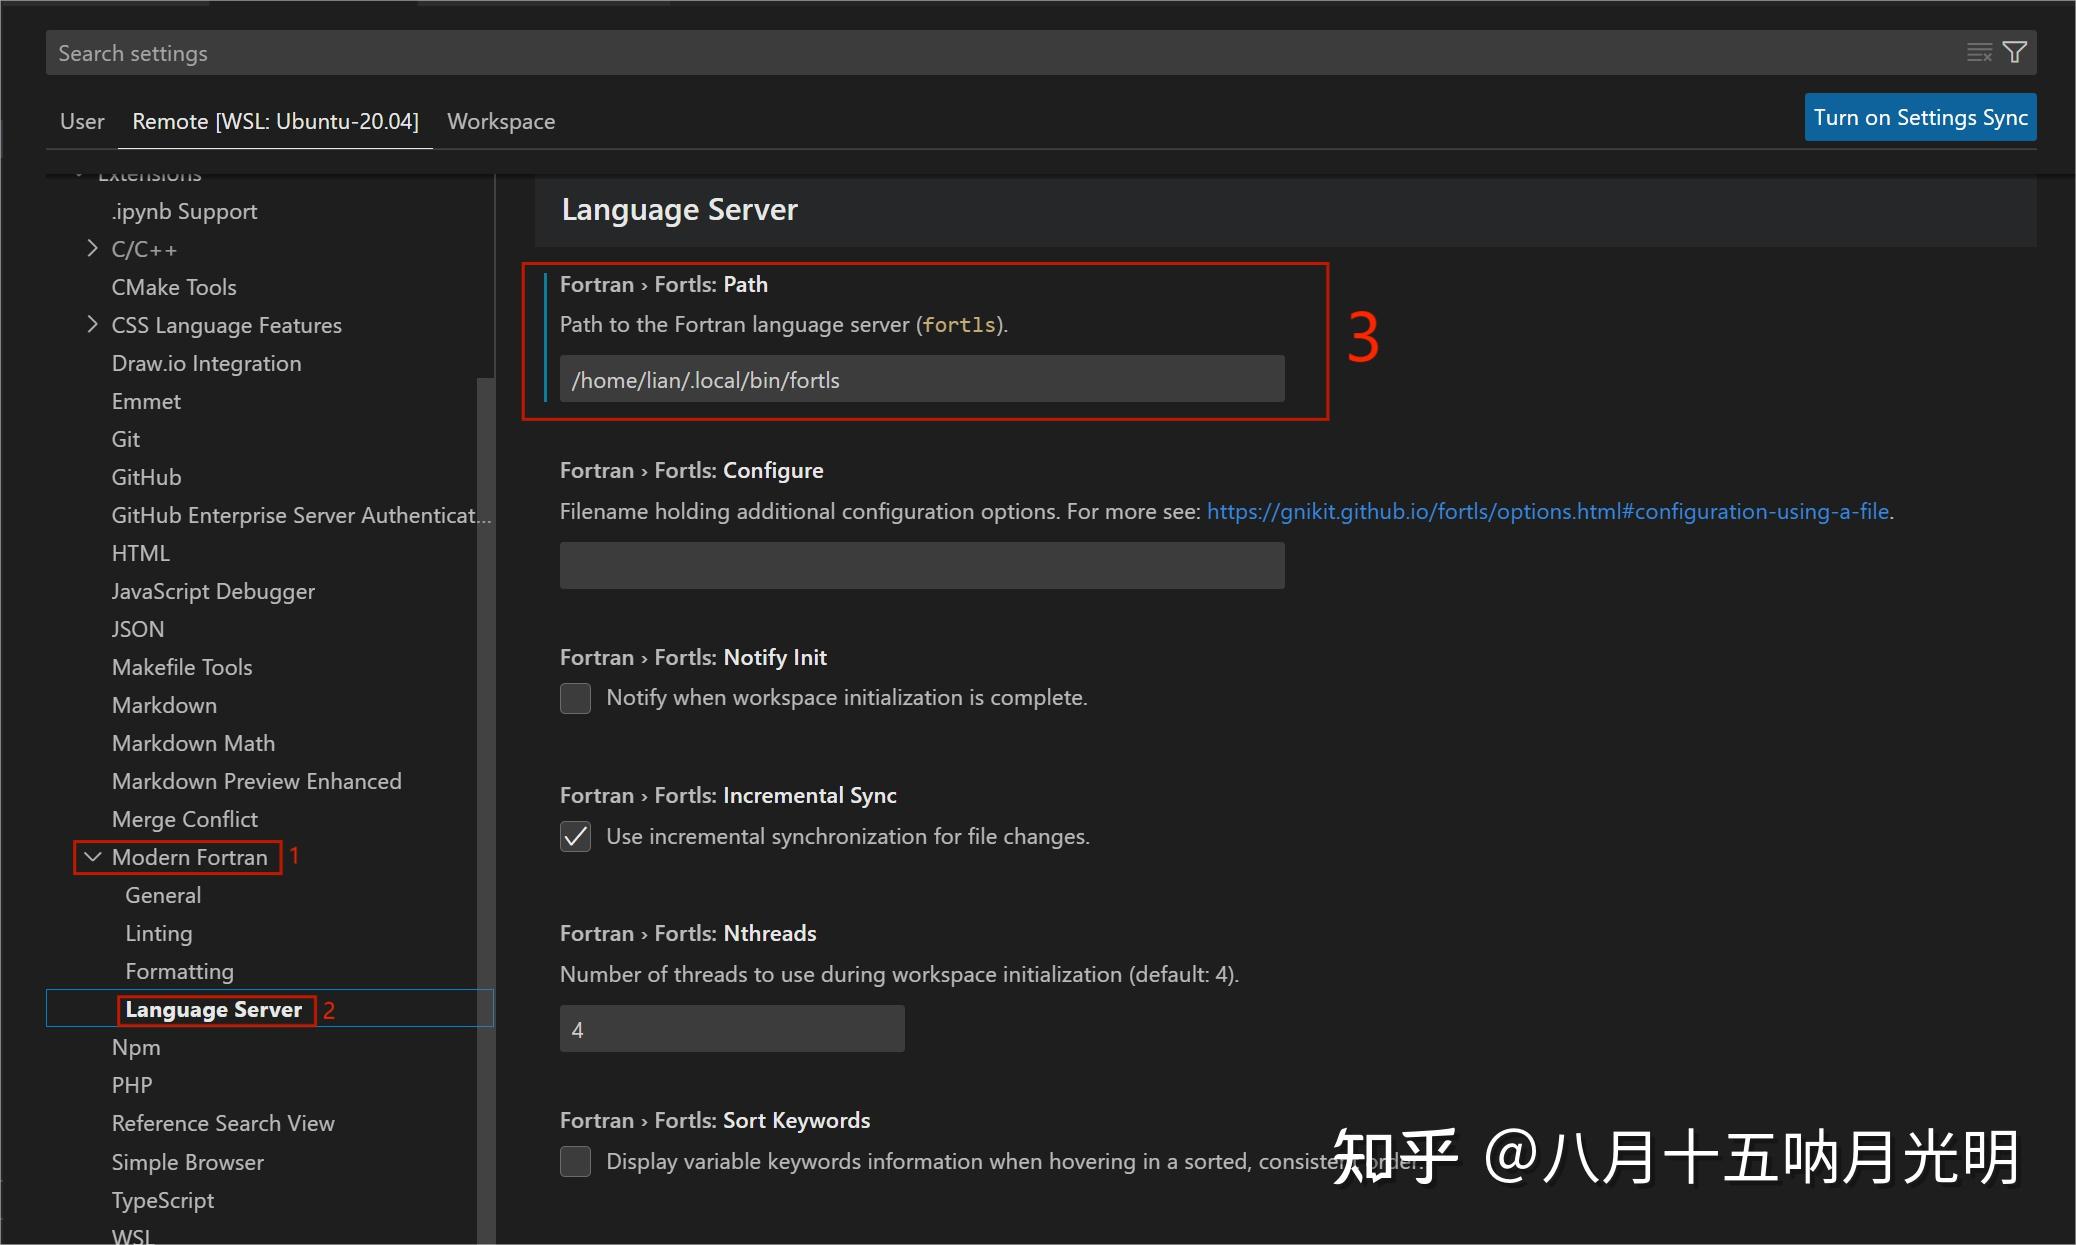
Task: Switch to the Workspace settings tab
Action: pos(501,121)
